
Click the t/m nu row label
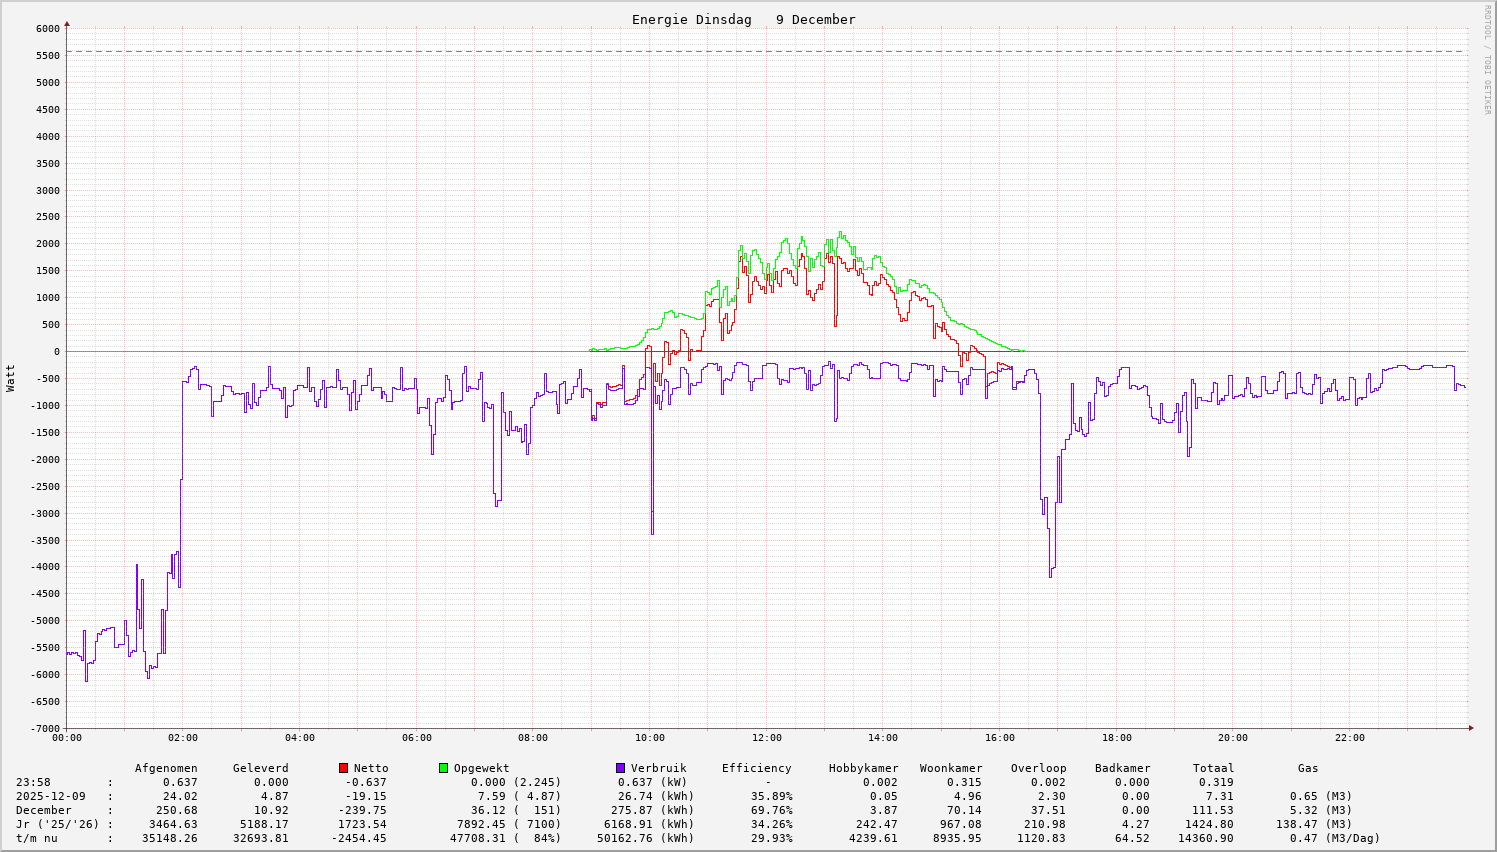coord(36,838)
